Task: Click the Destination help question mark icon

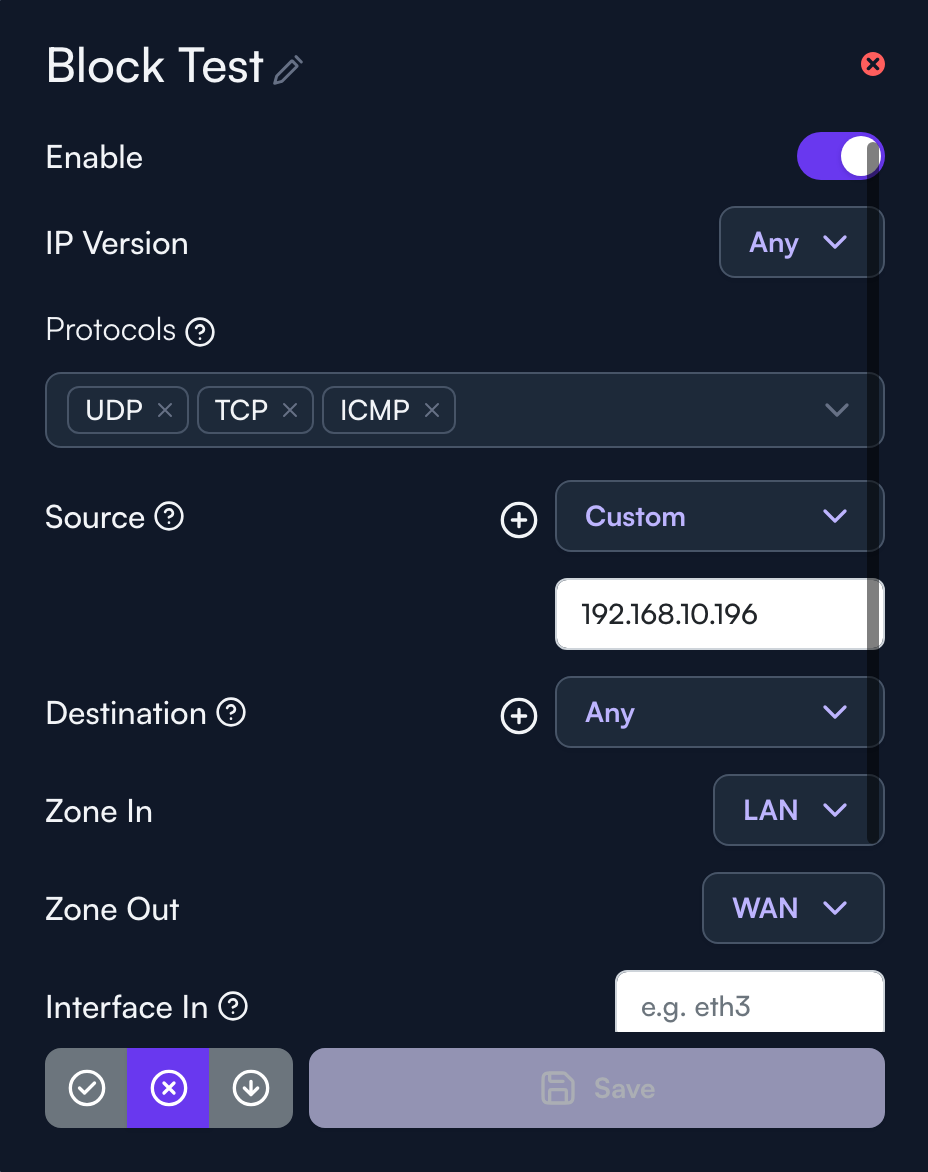Action: 231,712
